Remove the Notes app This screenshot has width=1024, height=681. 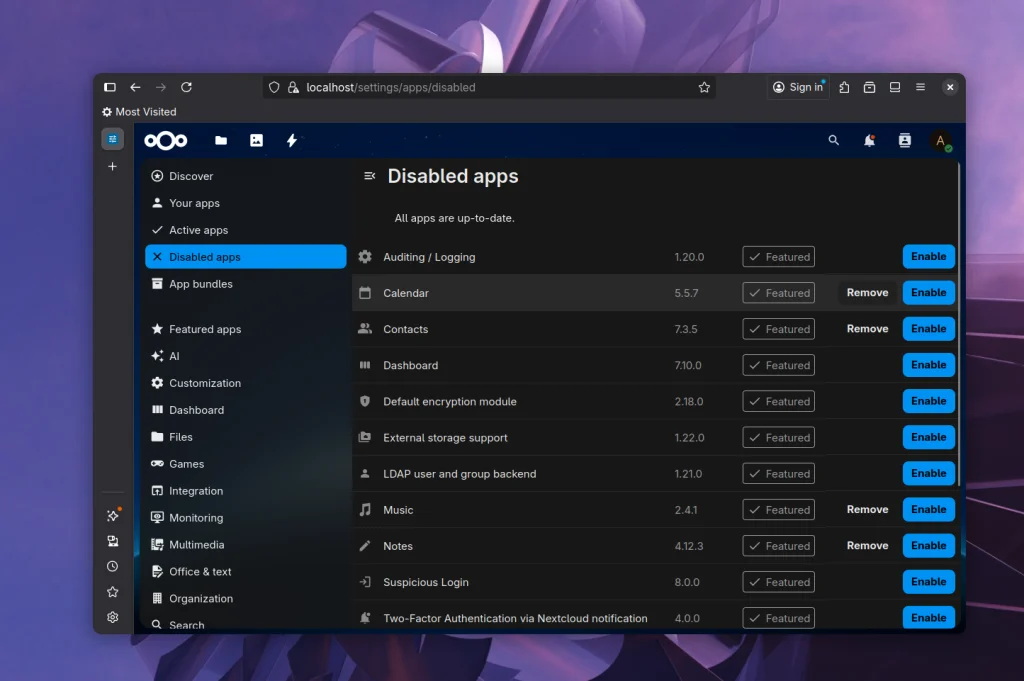[867, 546]
